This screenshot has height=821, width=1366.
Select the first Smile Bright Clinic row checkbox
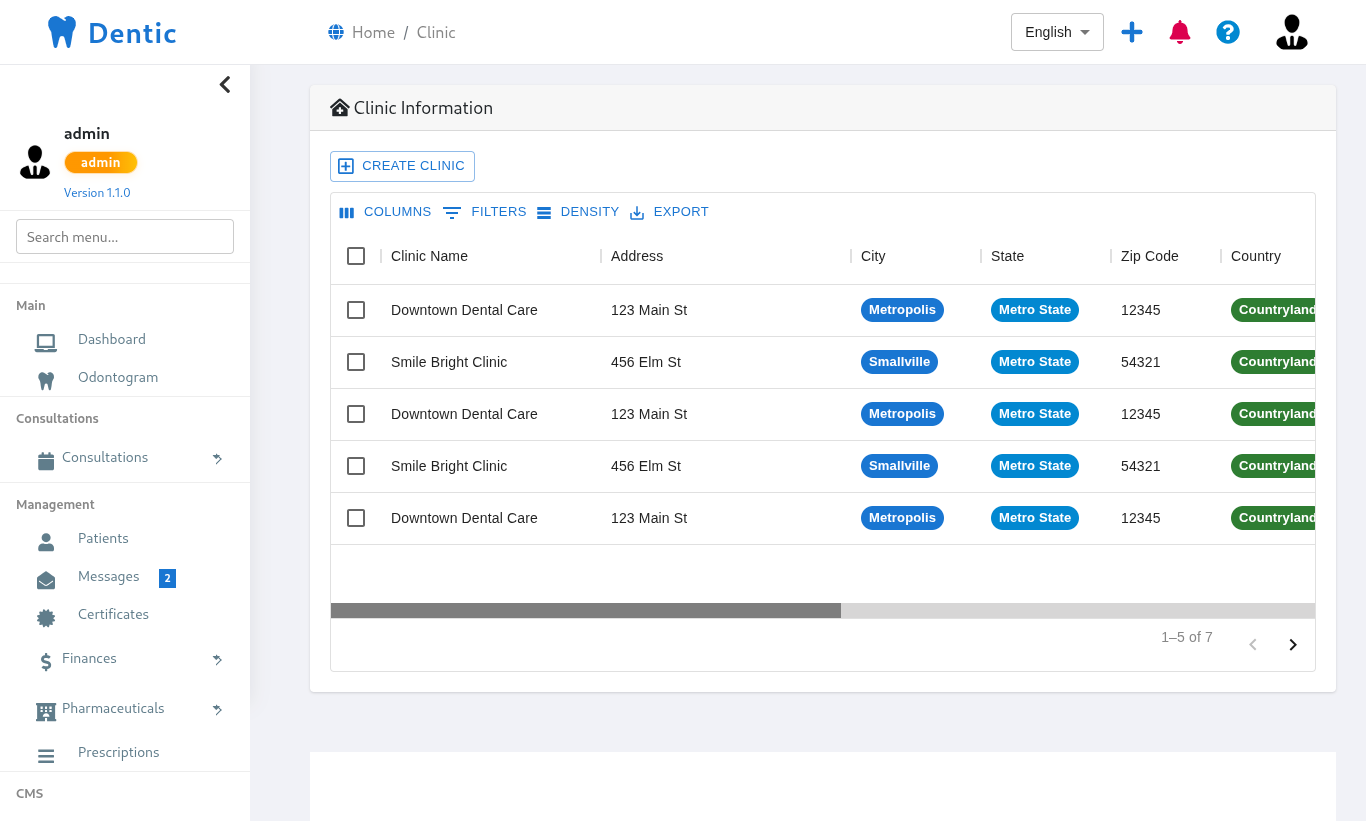[356, 362]
